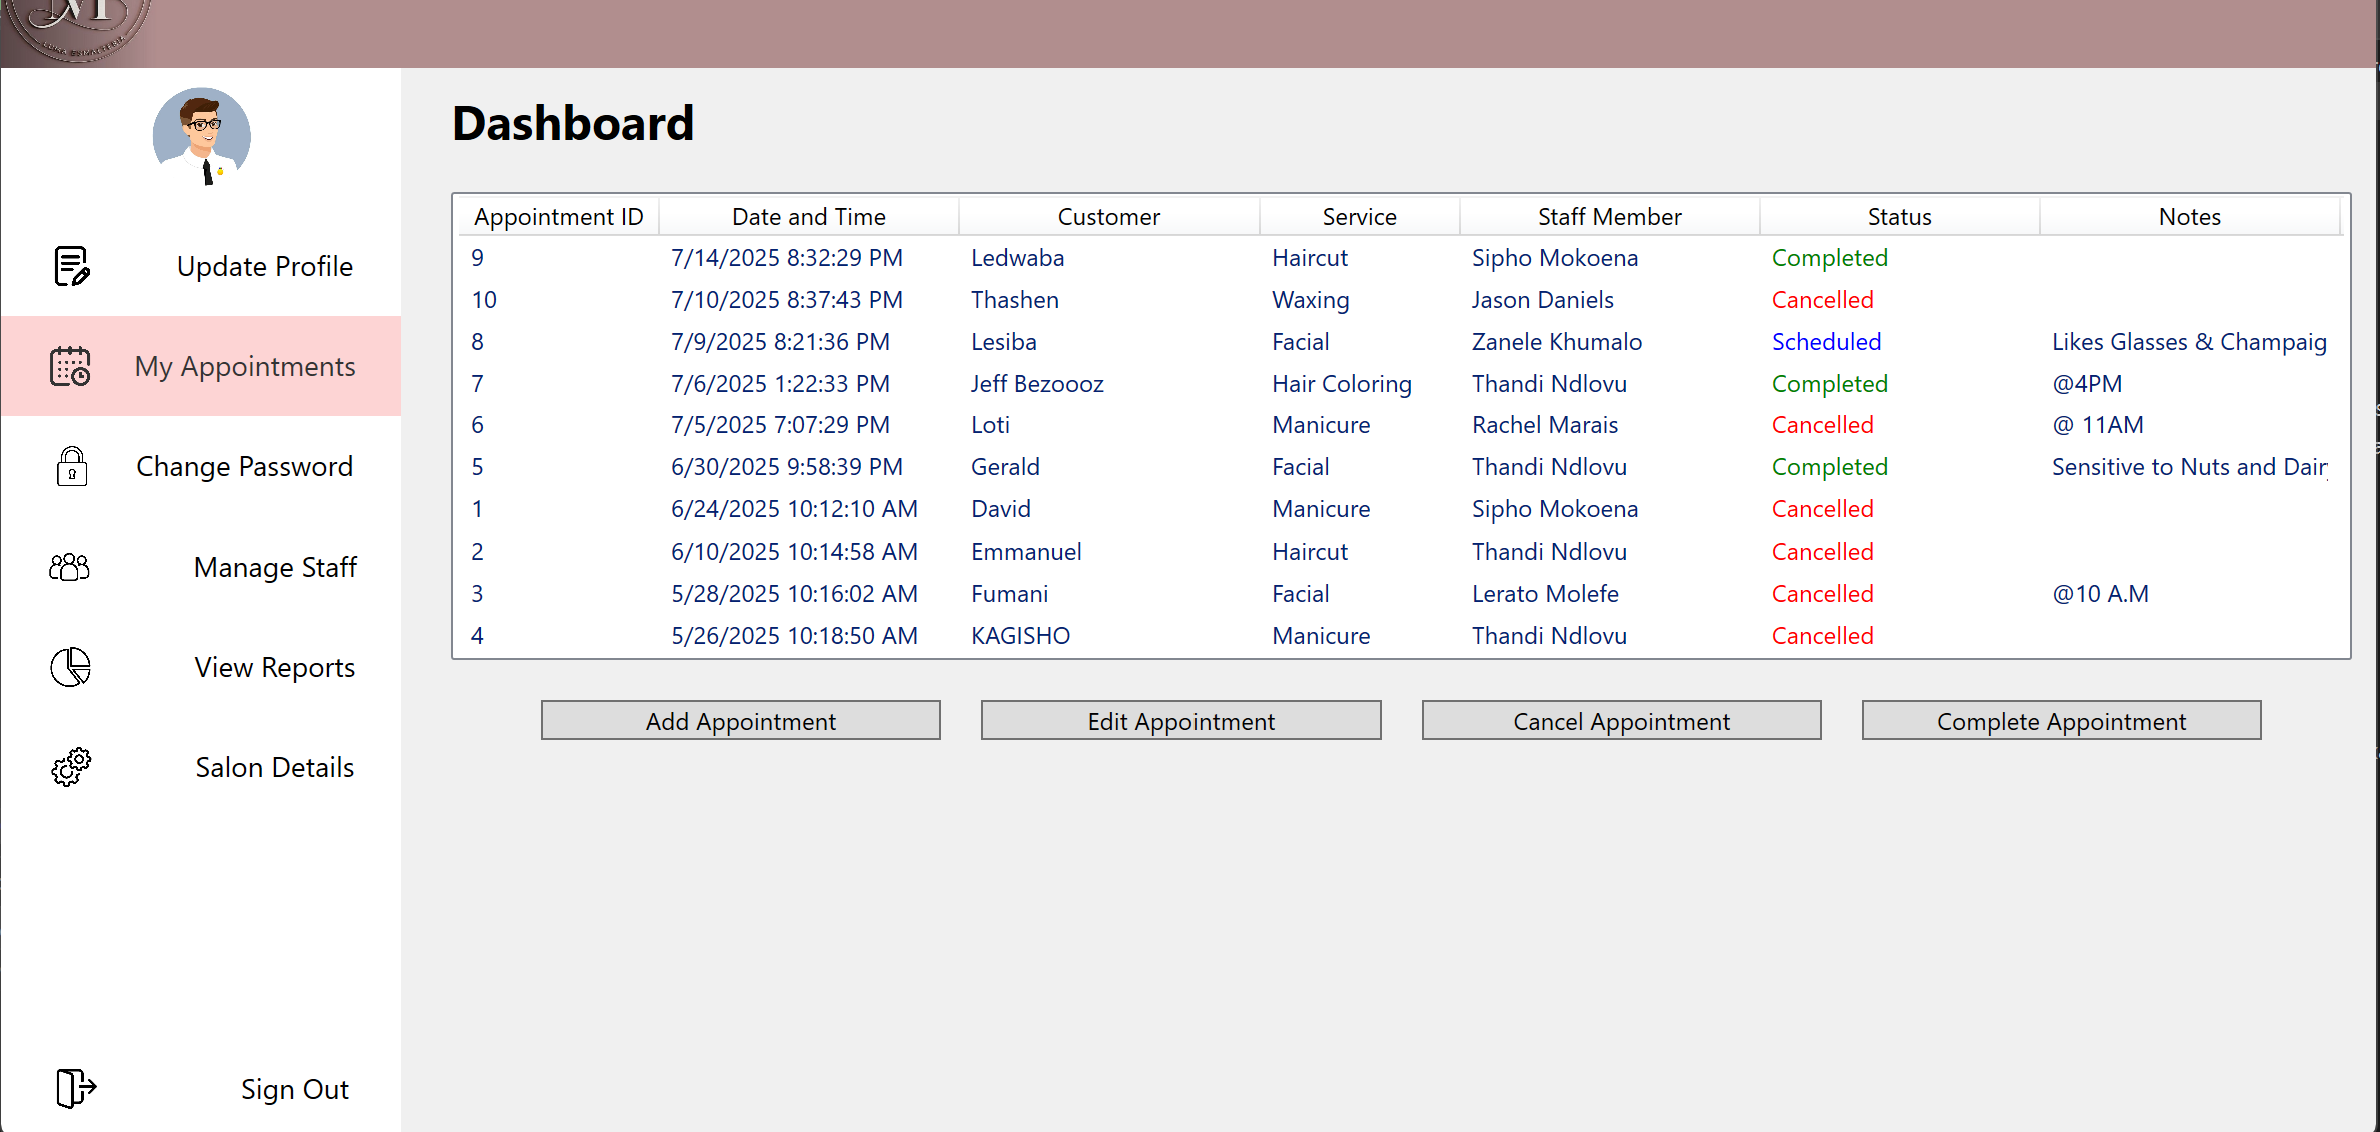The width and height of the screenshot is (2380, 1132).
Task: Open Salon Details from the sidebar menu
Action: point(275,767)
